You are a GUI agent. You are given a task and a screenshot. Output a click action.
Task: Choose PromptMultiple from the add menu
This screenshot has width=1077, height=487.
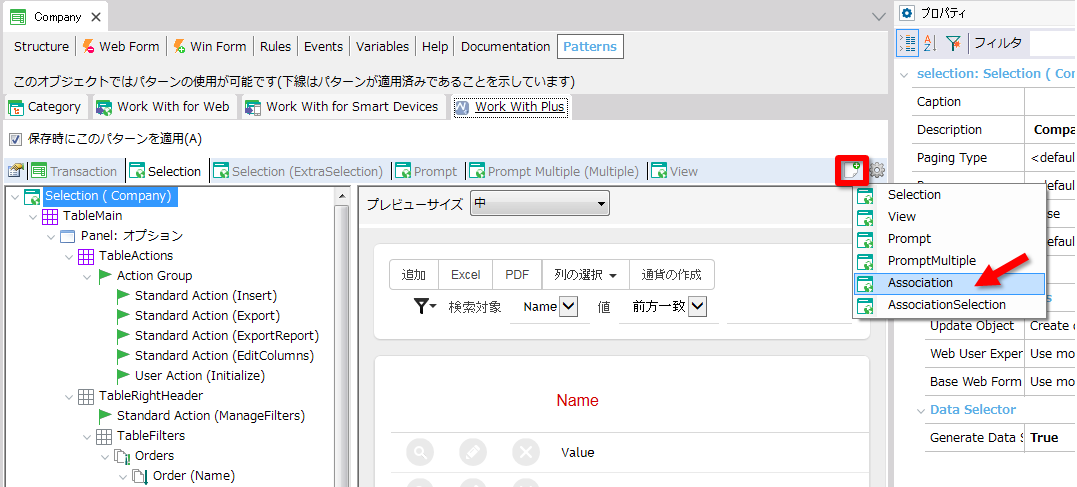pyautogui.click(x=949, y=260)
